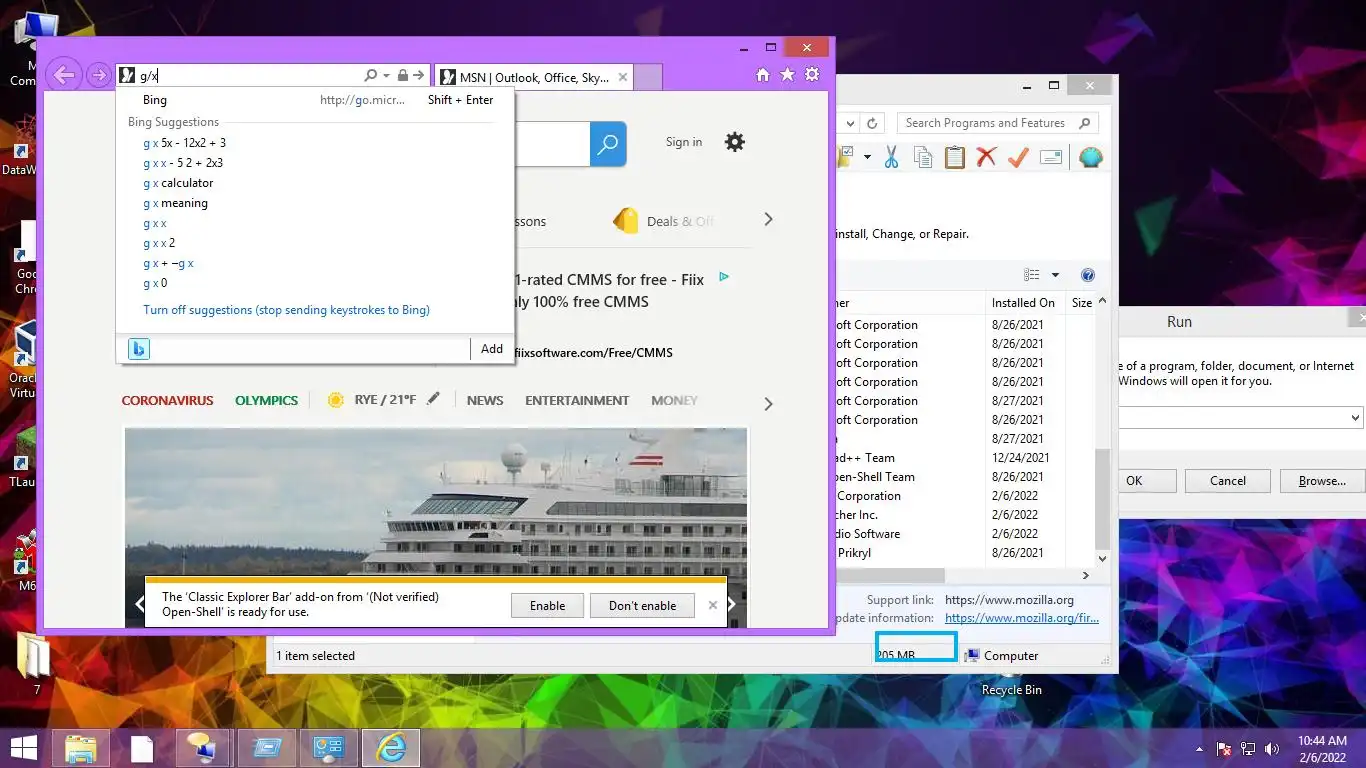Click the vertical scrollbar of the programs list

[x=1103, y=498]
